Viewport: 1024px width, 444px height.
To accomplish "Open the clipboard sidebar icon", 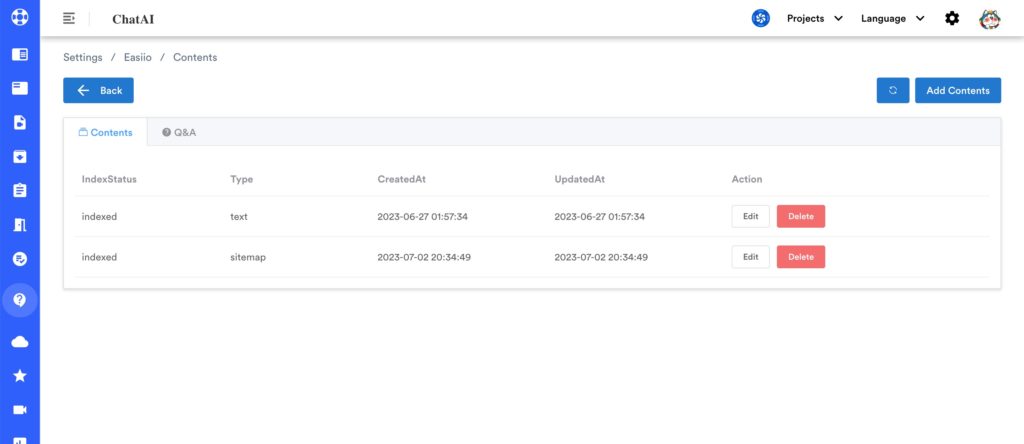I will [20, 191].
